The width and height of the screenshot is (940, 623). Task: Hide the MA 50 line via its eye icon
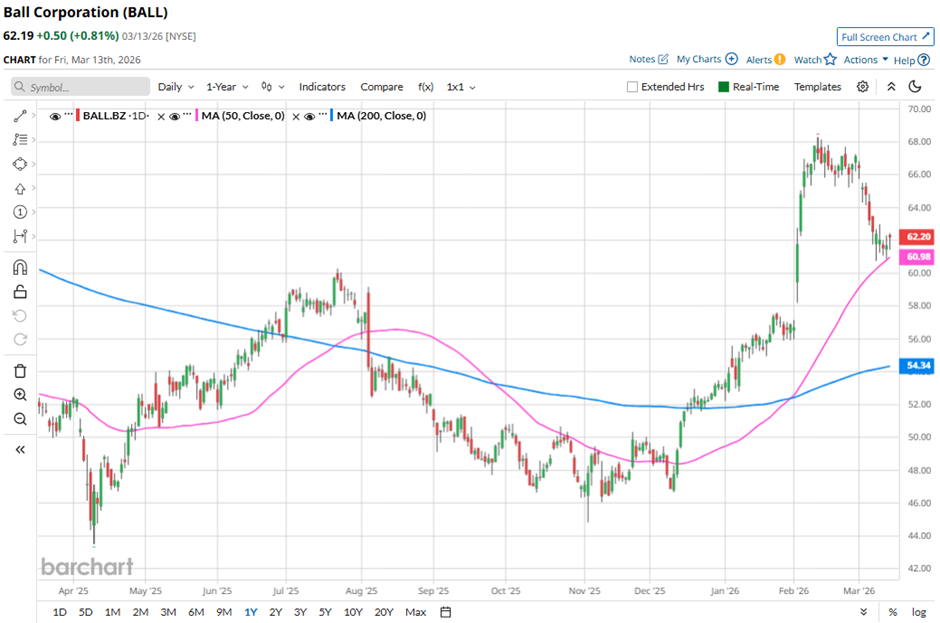tap(174, 116)
